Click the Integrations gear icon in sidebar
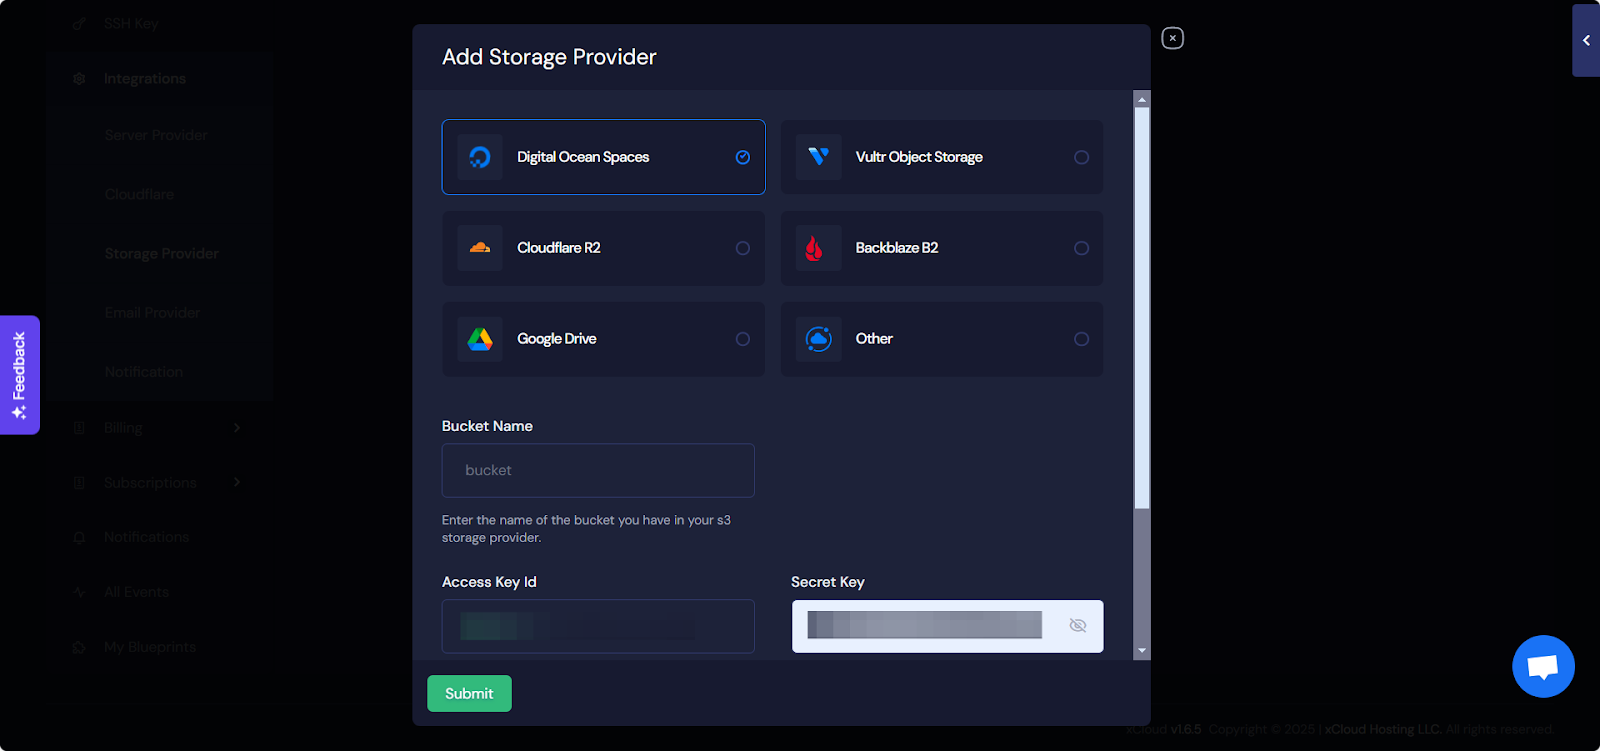The height and width of the screenshot is (751, 1600). coord(79,79)
